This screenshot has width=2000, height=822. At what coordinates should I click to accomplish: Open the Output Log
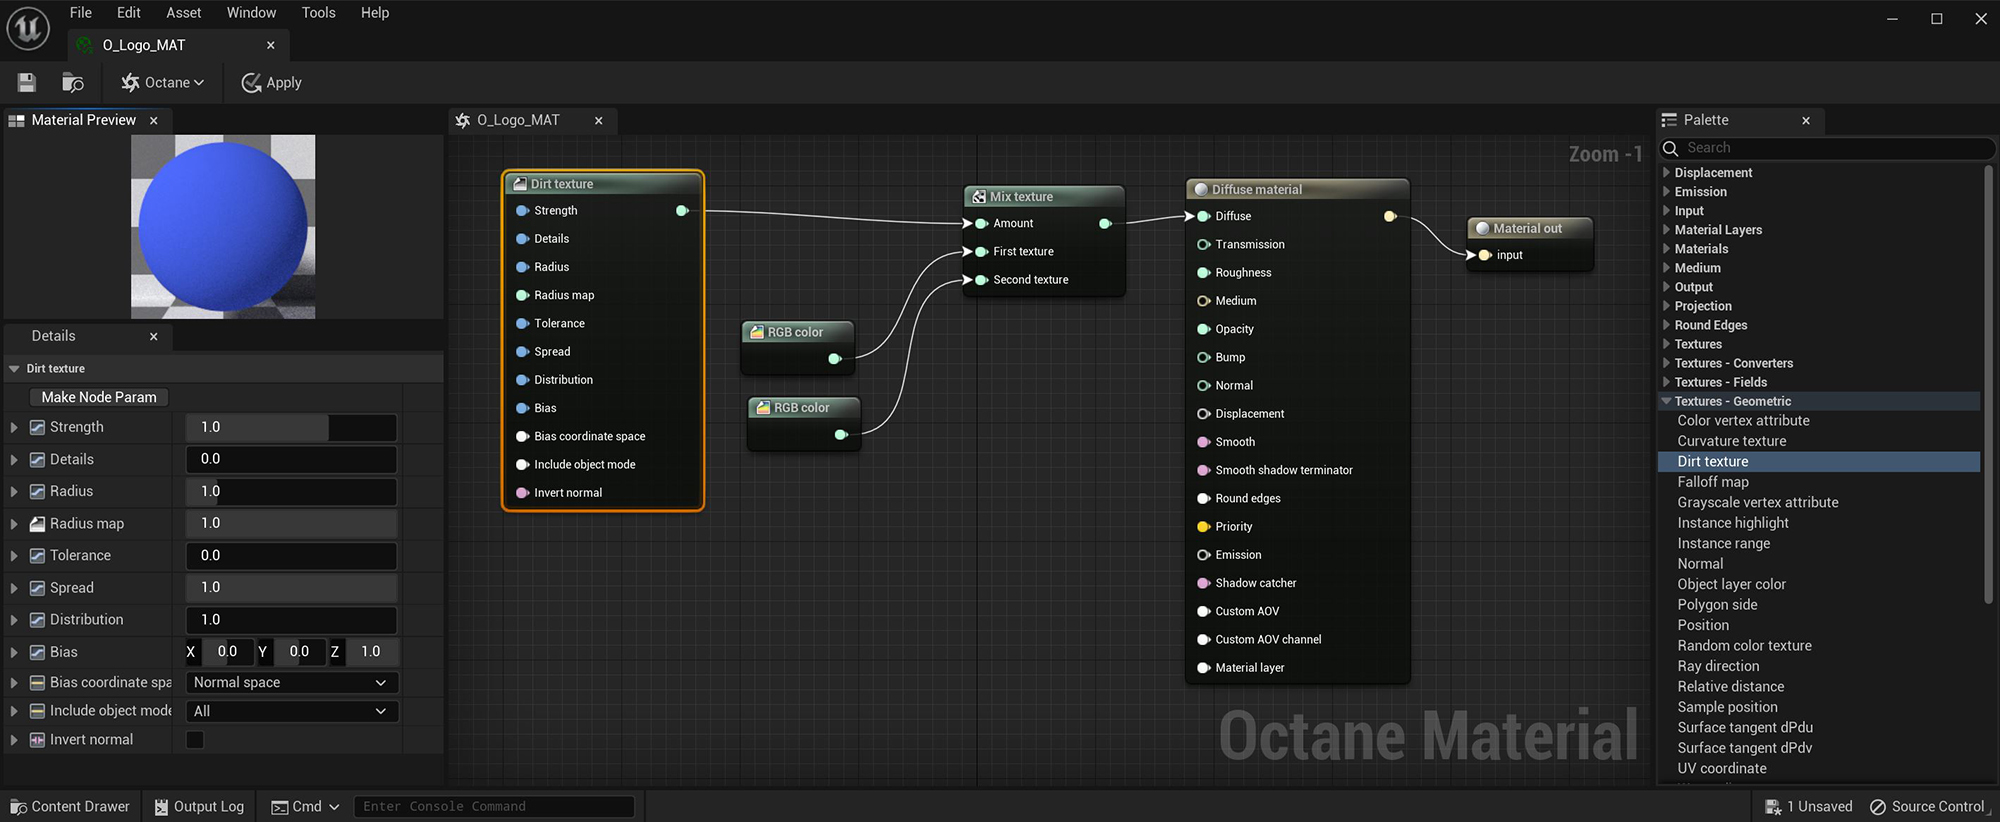[199, 806]
